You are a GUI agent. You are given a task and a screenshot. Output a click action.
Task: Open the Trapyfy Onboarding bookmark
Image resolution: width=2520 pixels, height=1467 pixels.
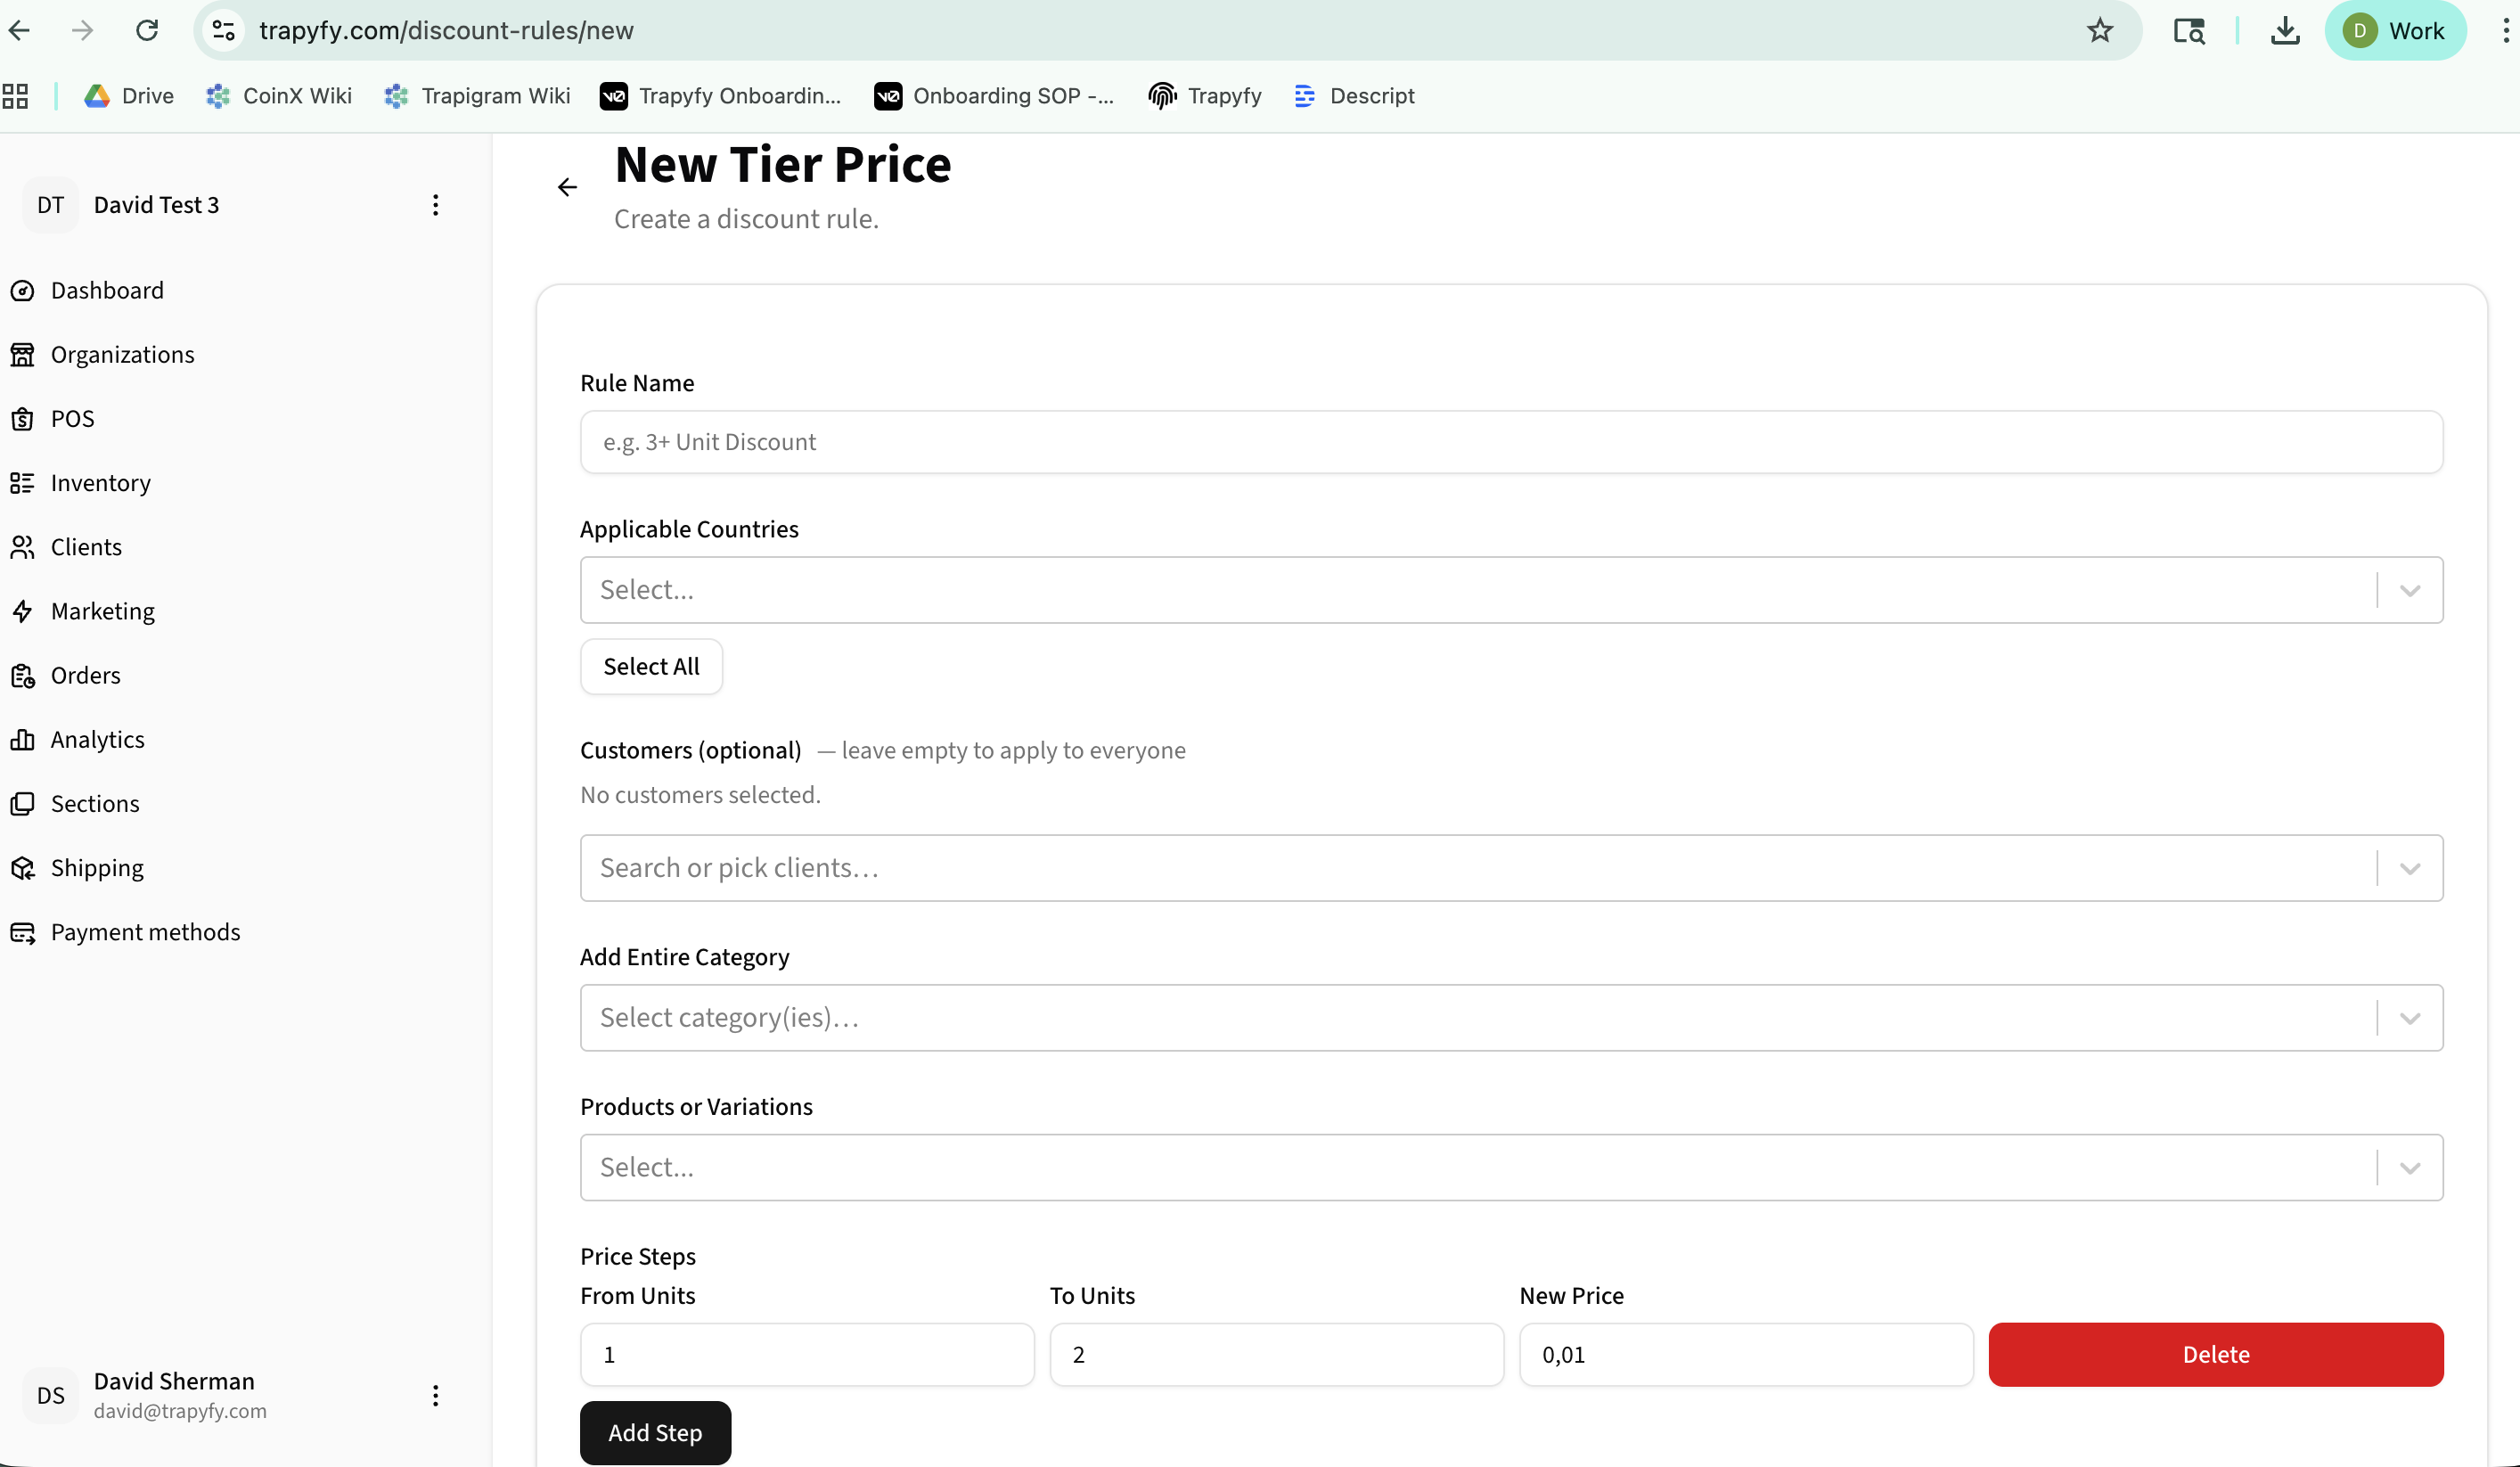tap(720, 96)
